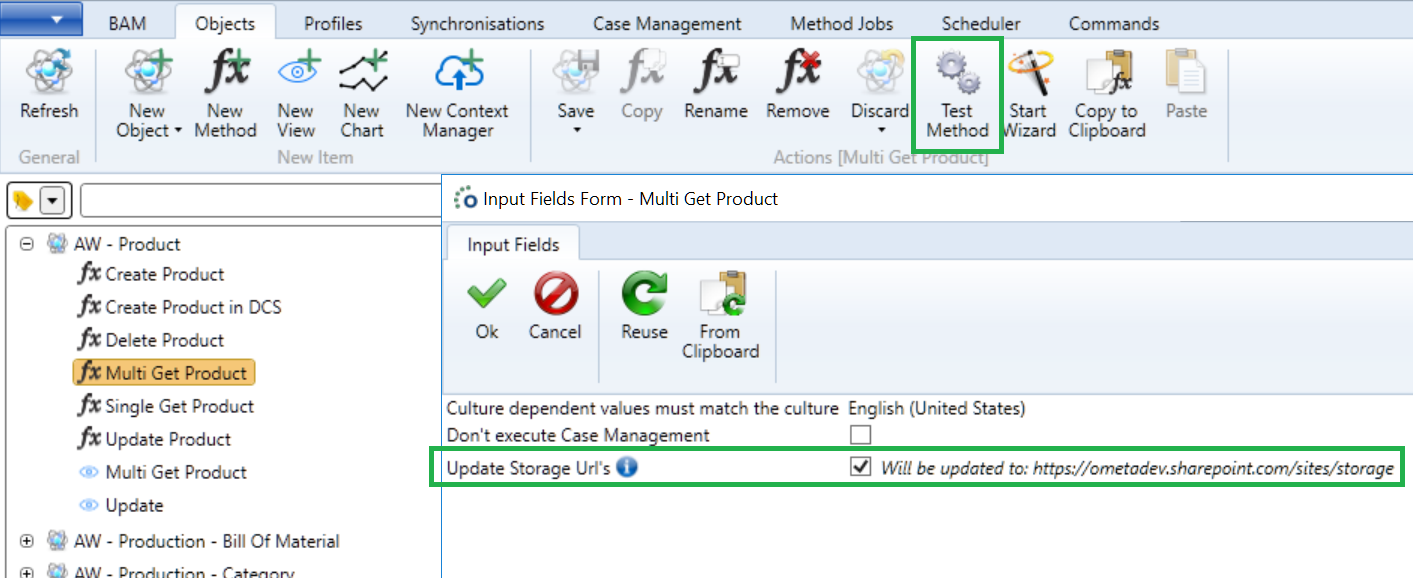Uncheck the Update Storage Url's checkbox

point(860,467)
